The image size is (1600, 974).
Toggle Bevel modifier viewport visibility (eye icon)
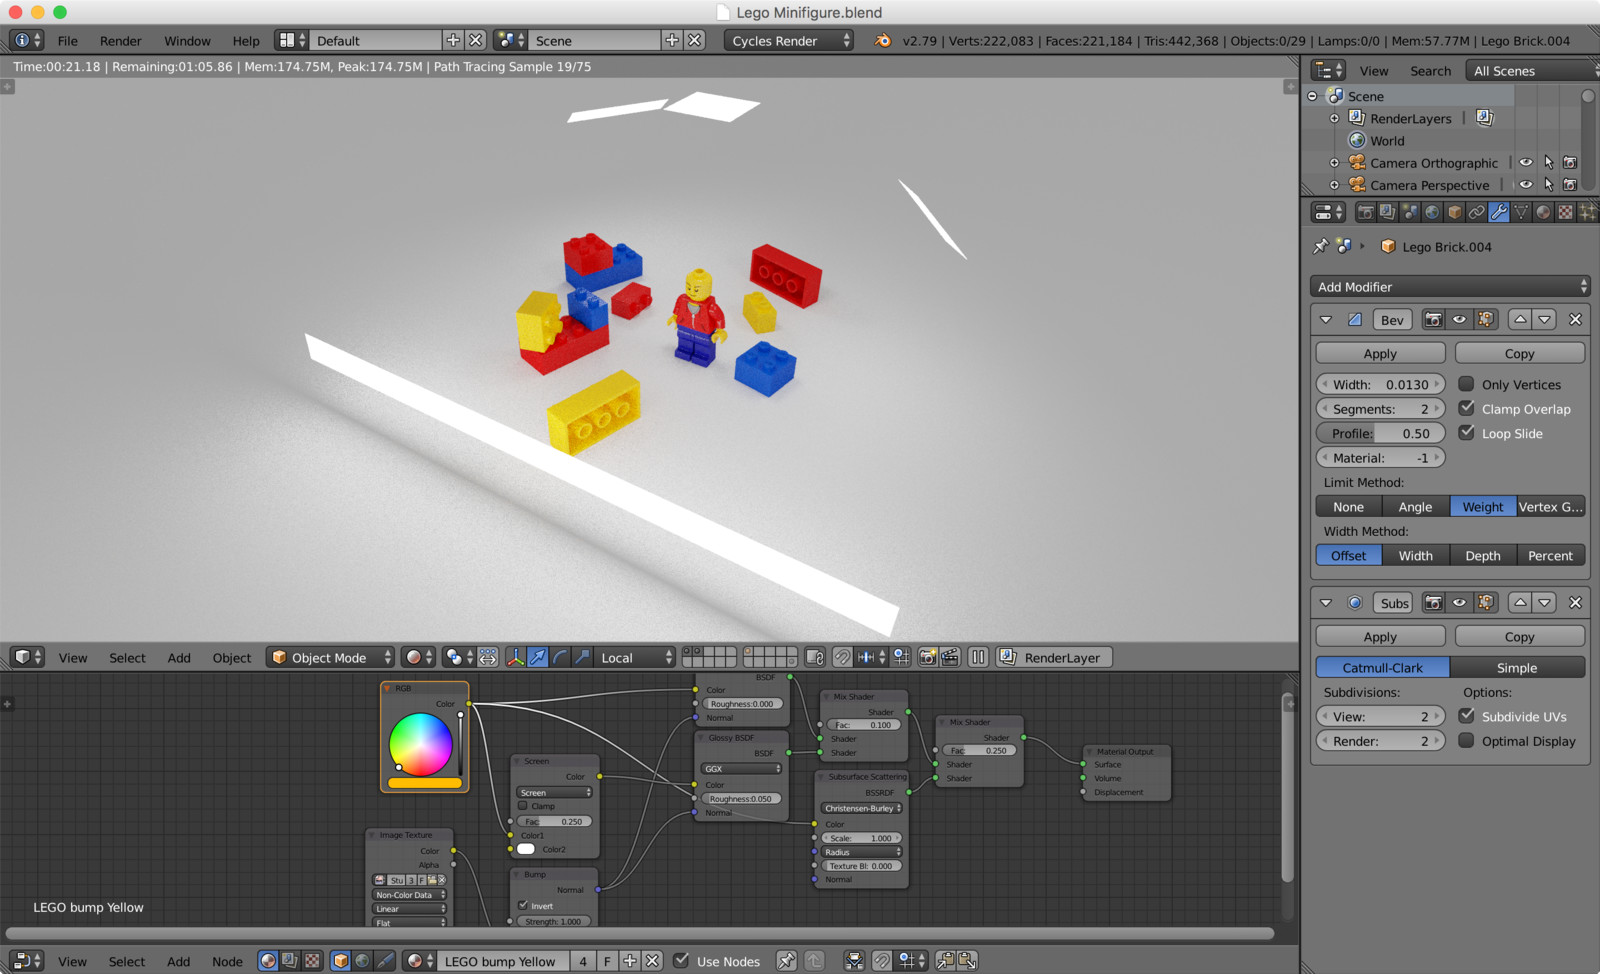coord(1459,319)
